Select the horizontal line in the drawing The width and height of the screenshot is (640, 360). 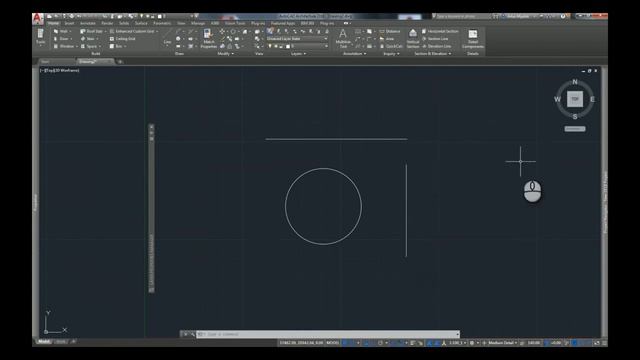coord(336,139)
